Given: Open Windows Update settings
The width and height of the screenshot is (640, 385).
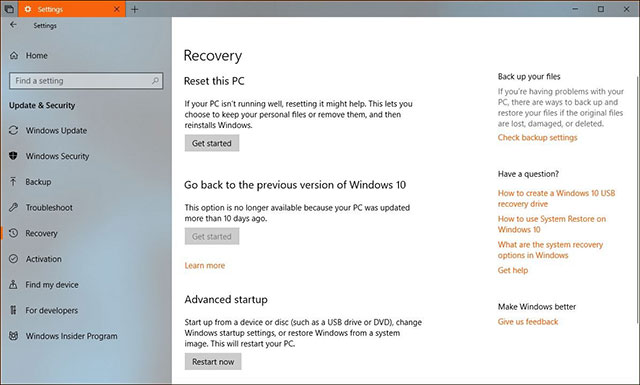Looking at the screenshot, I should (x=56, y=131).
